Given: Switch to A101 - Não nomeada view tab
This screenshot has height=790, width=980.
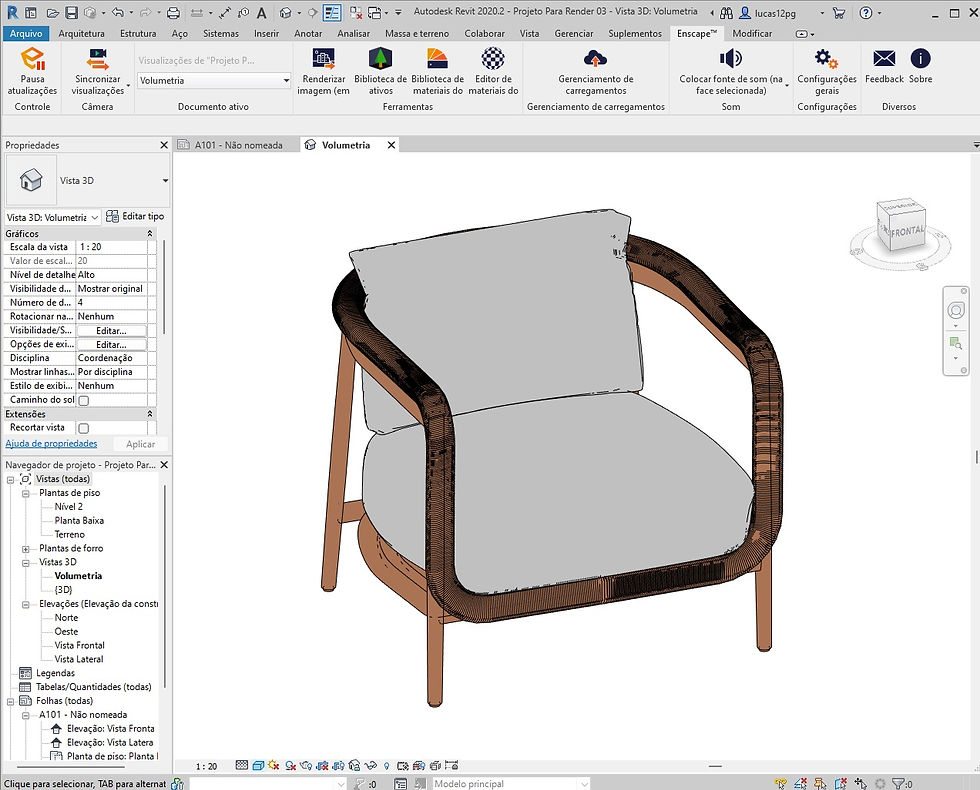Looking at the screenshot, I should pyautogui.click(x=238, y=145).
